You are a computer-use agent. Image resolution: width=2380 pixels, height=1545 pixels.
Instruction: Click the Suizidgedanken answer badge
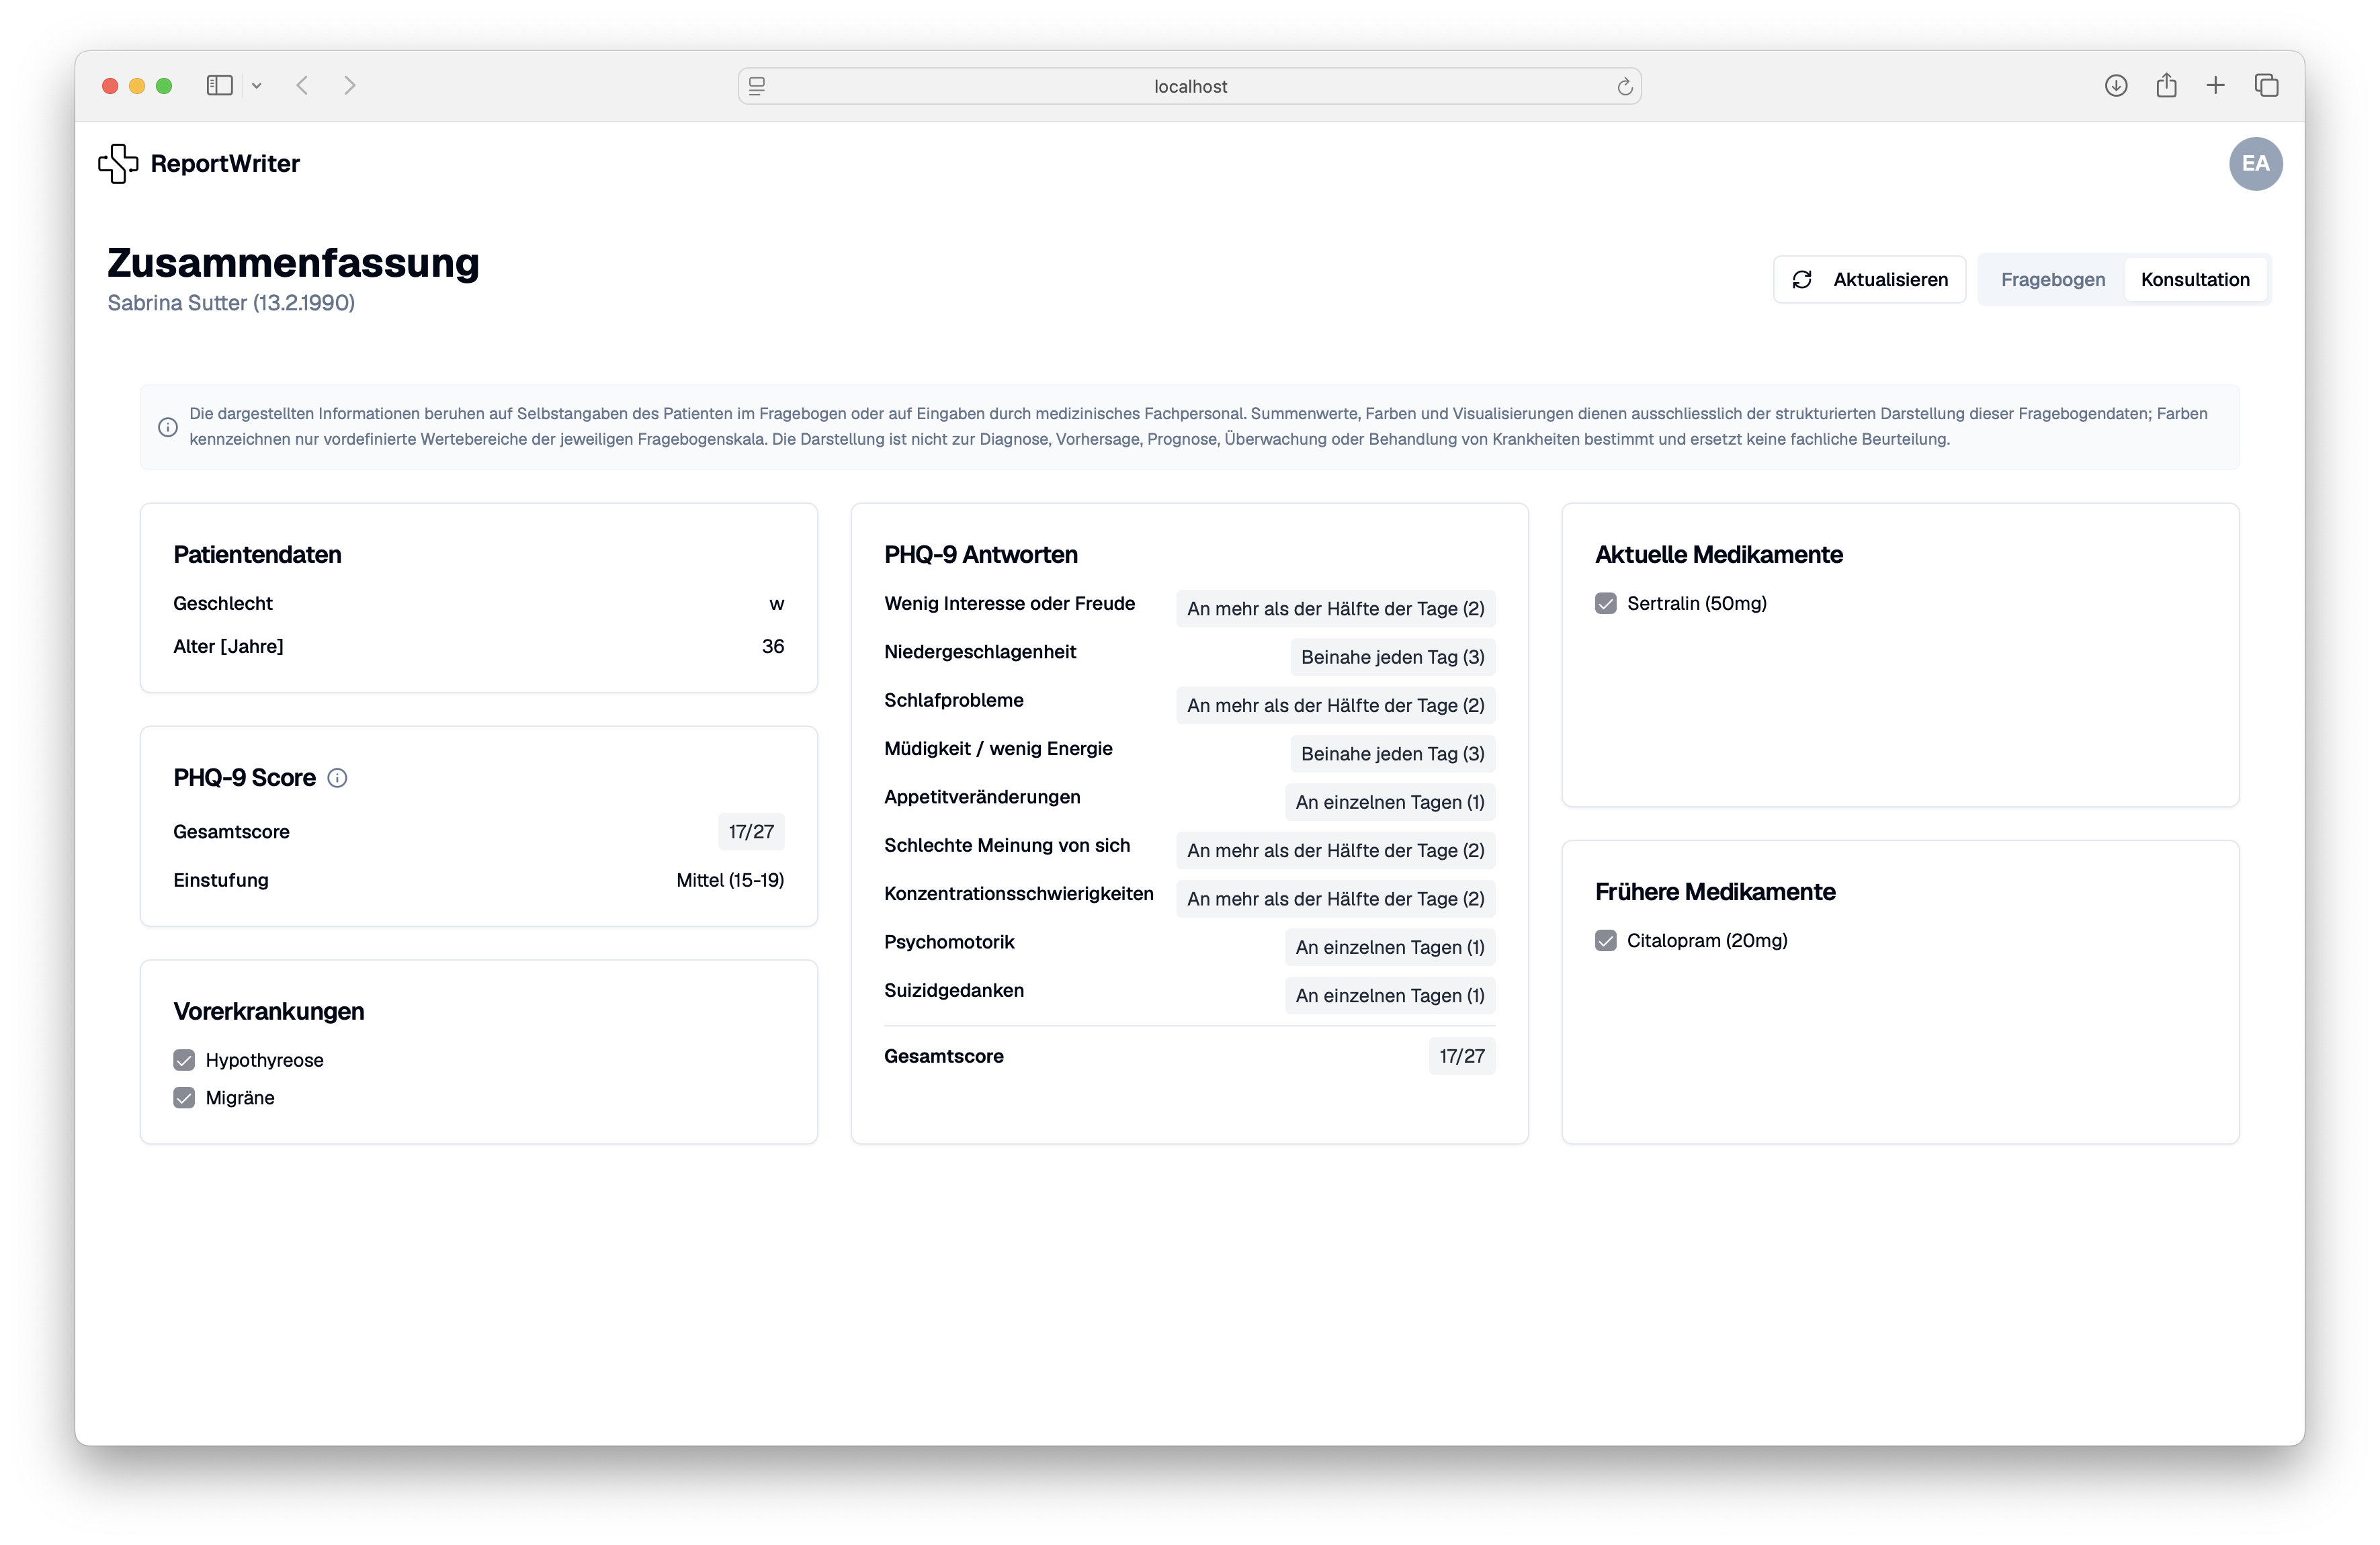(x=1390, y=995)
